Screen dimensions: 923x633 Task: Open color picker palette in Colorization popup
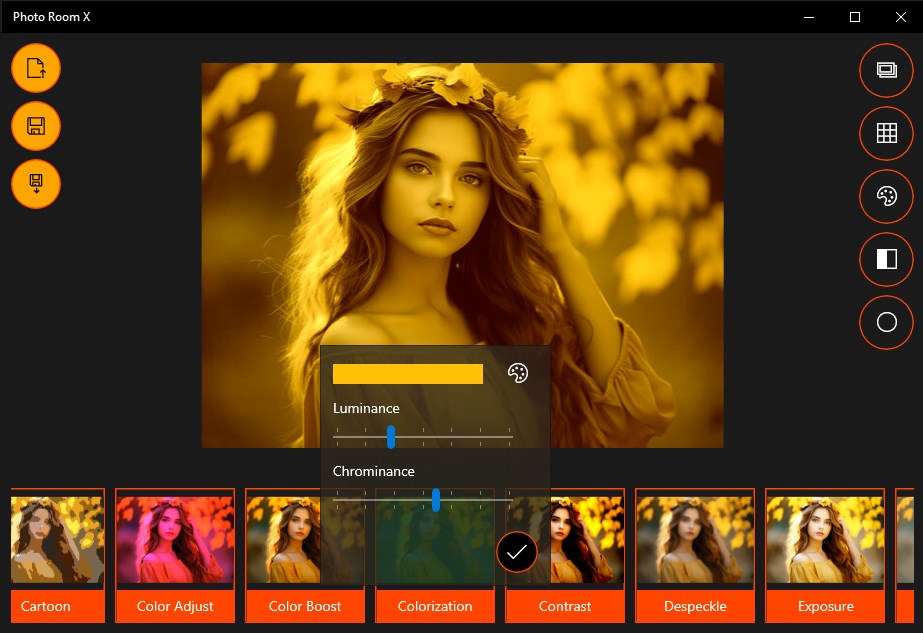coord(518,373)
